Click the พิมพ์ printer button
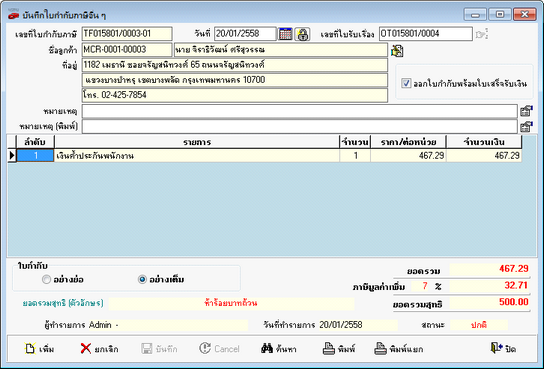This screenshot has width=544, height=369. click(339, 349)
